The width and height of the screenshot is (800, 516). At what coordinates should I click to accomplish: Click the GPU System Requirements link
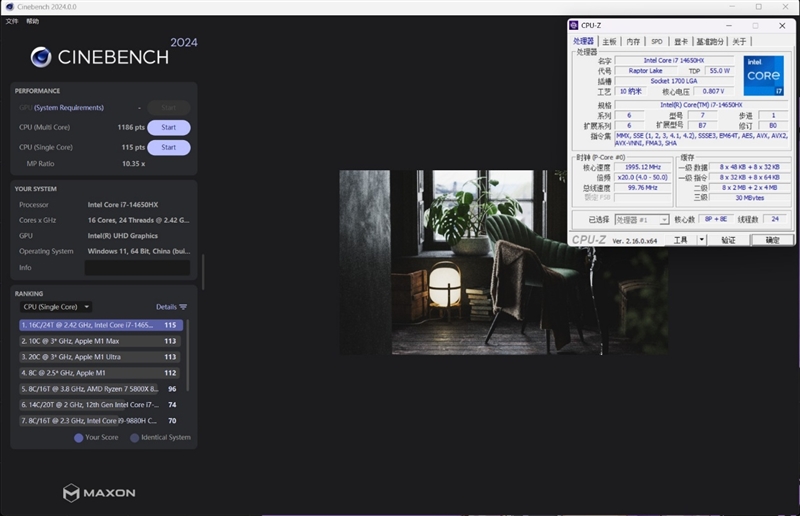[68, 107]
